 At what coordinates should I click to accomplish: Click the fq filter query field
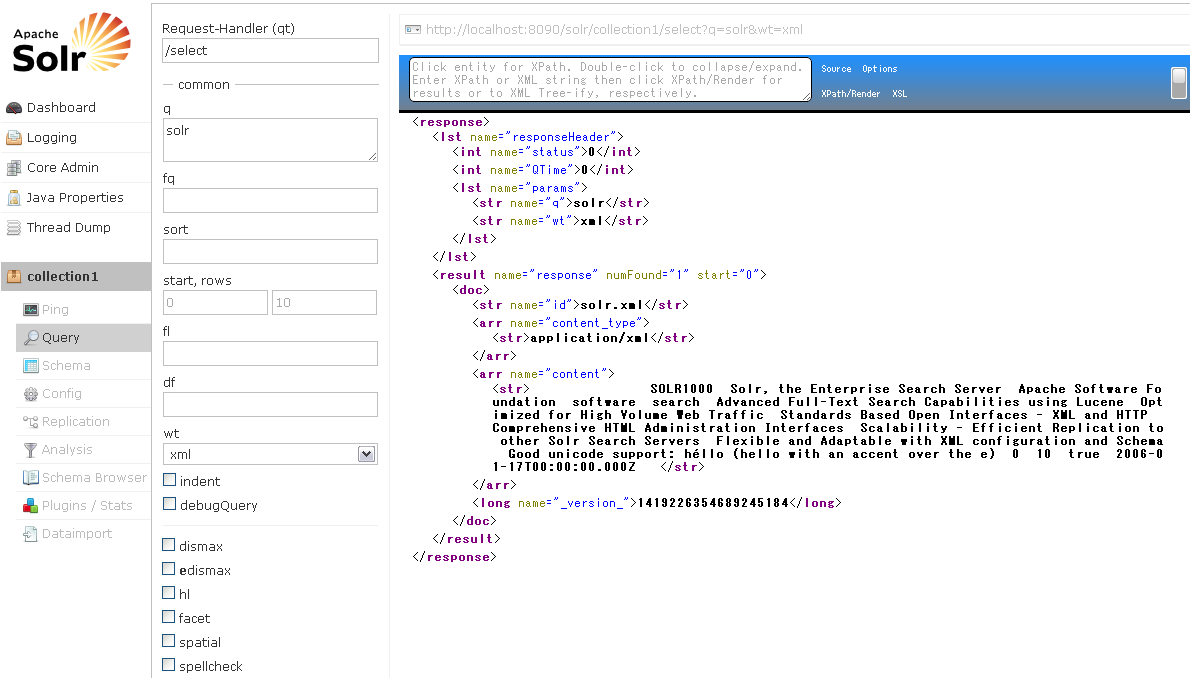(x=270, y=200)
